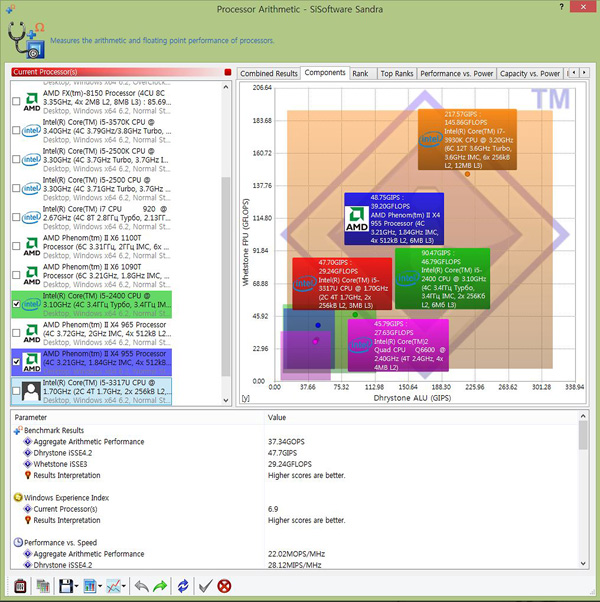Select the Phenom II X4 965 list entry
Image resolution: width=600 pixels, height=602 pixels.
click(x=92, y=333)
